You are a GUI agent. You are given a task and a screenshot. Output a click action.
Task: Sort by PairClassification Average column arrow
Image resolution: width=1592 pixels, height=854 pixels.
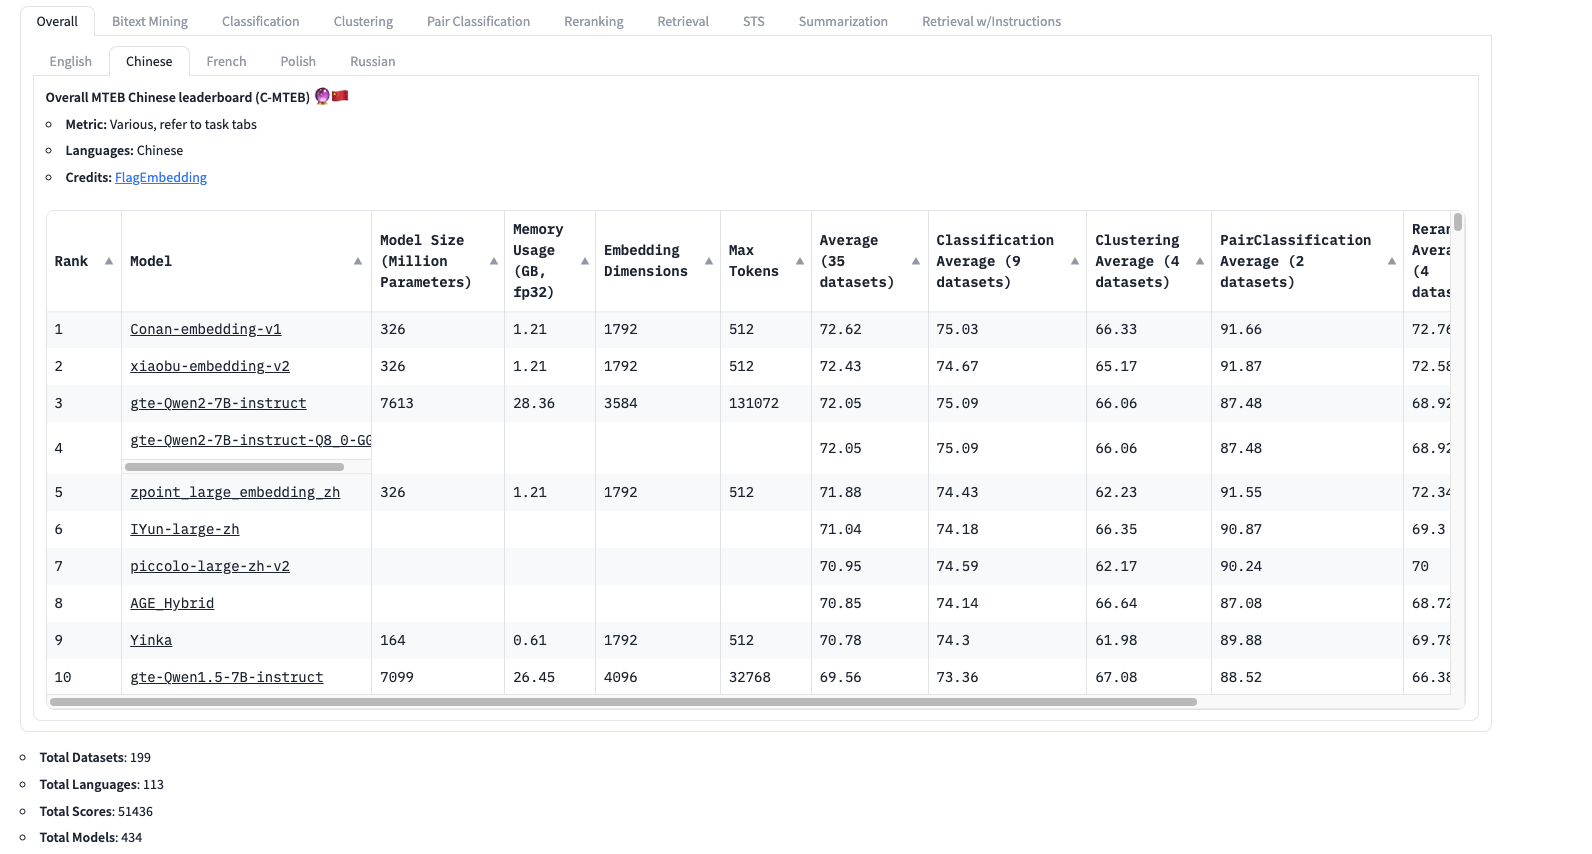coord(1392,261)
